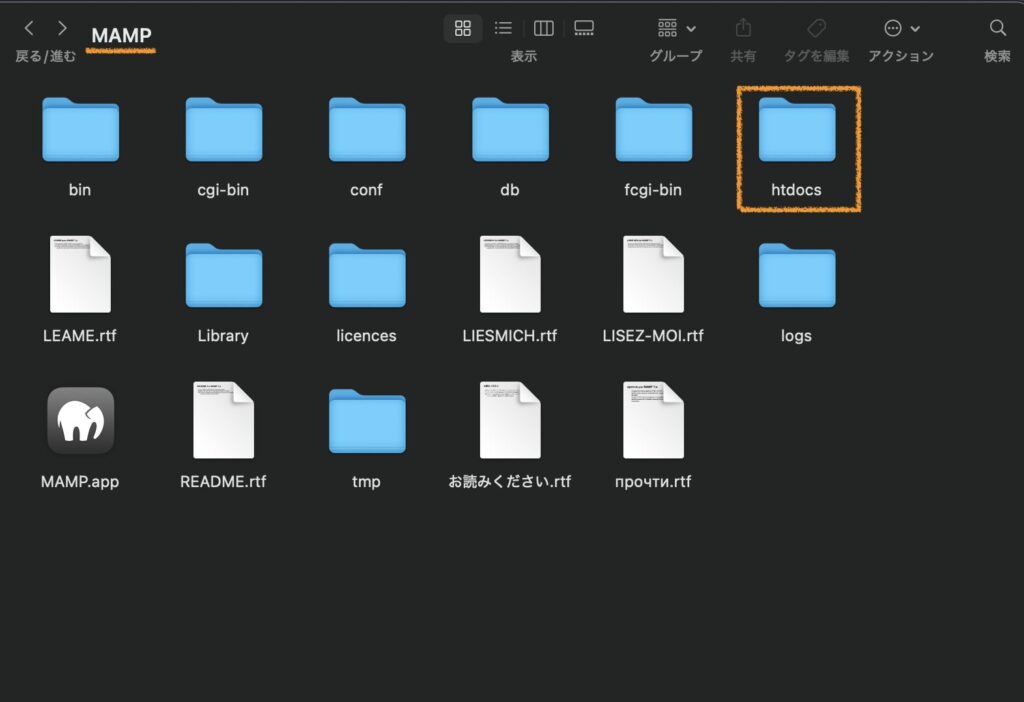
Task: Switch to list view
Action: 503,28
